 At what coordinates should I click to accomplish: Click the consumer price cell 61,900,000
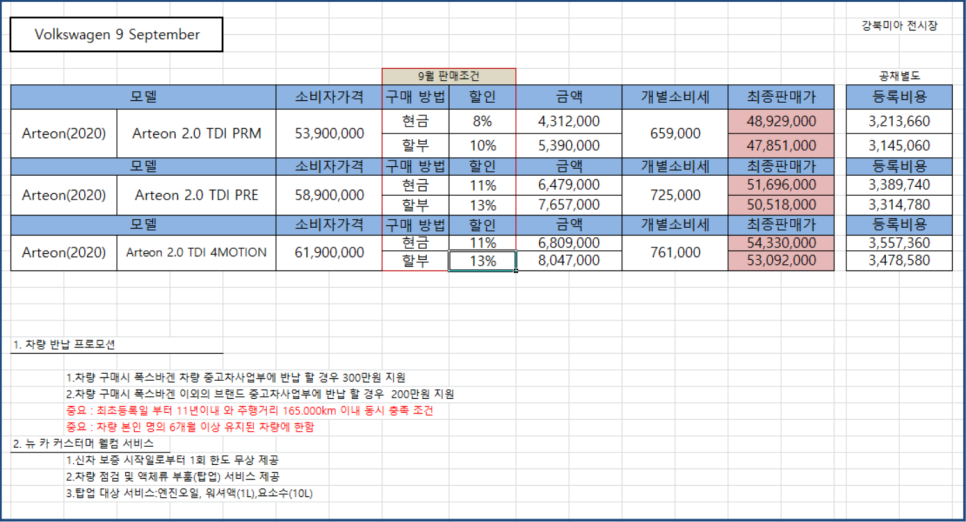coord(329,252)
